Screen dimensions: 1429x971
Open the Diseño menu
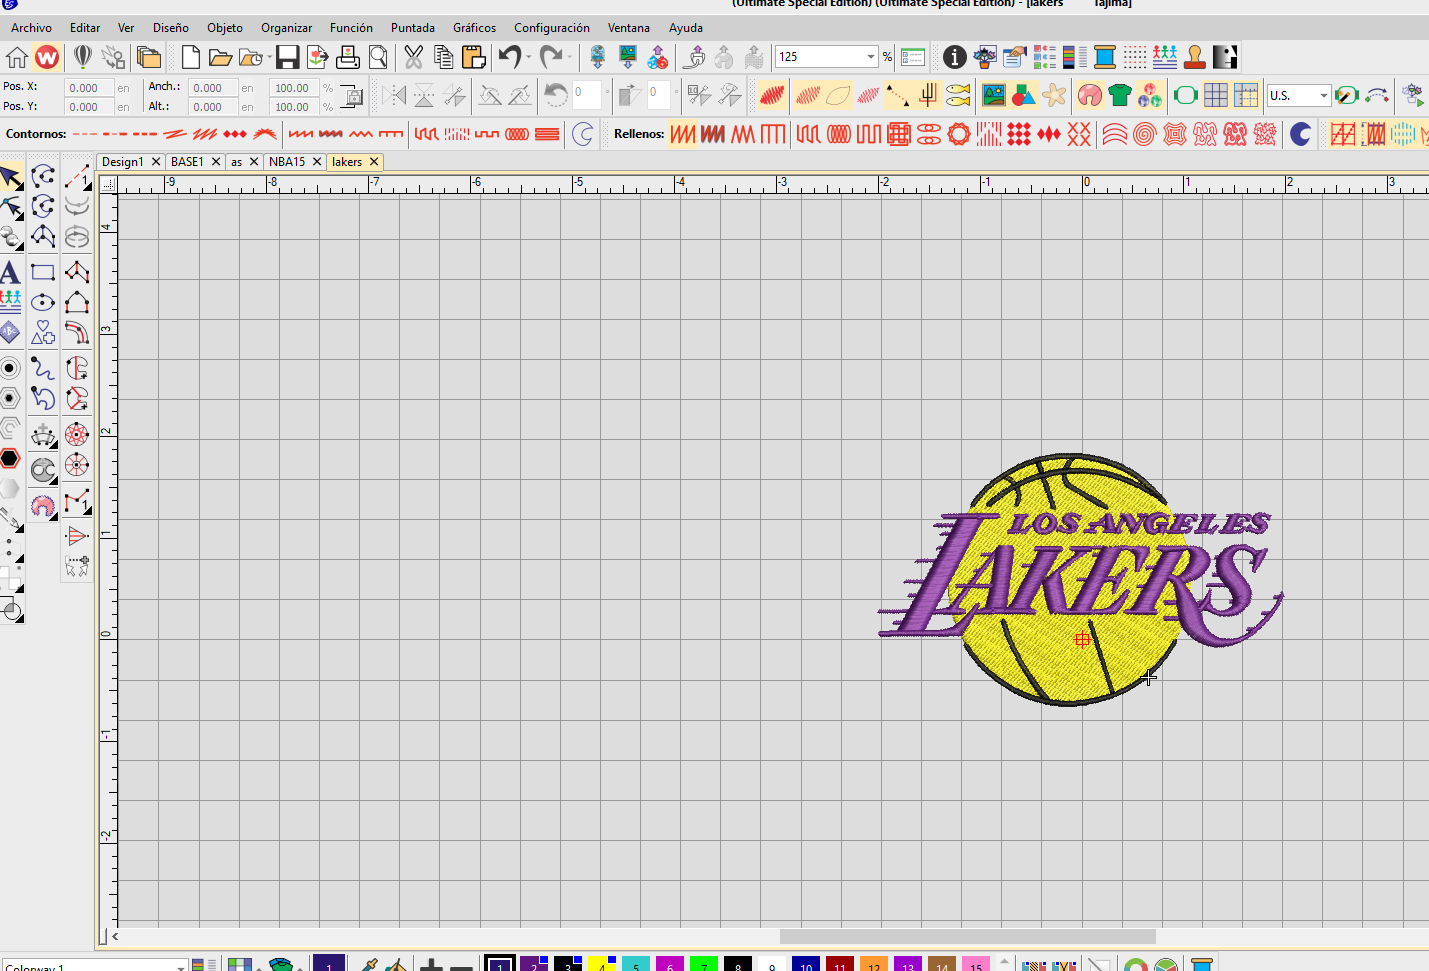(x=171, y=28)
